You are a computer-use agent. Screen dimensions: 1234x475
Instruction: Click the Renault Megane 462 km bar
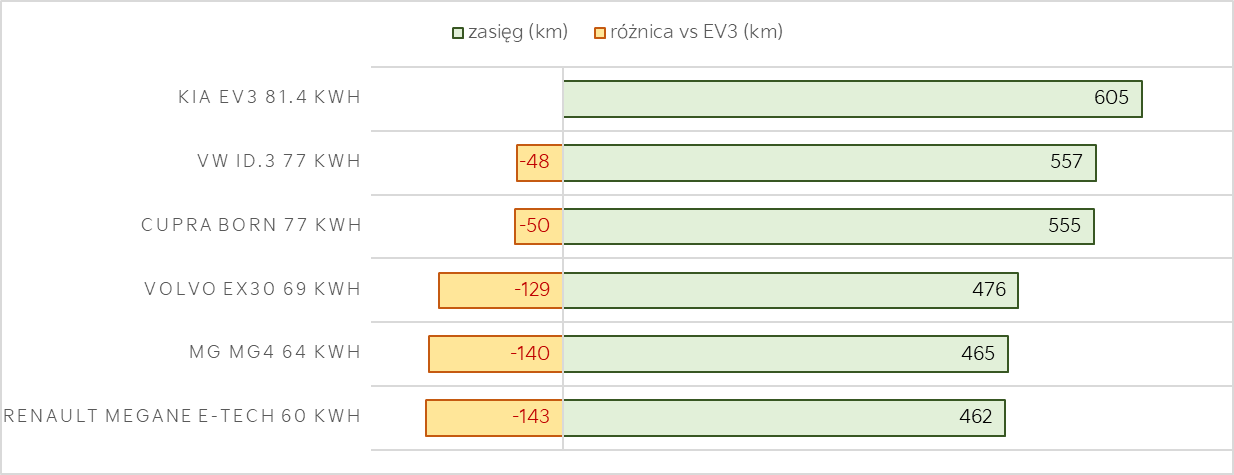784,418
